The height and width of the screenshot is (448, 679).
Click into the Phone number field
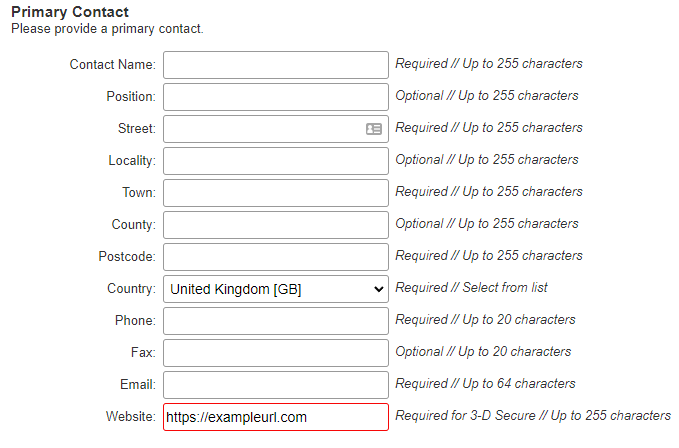coord(276,321)
